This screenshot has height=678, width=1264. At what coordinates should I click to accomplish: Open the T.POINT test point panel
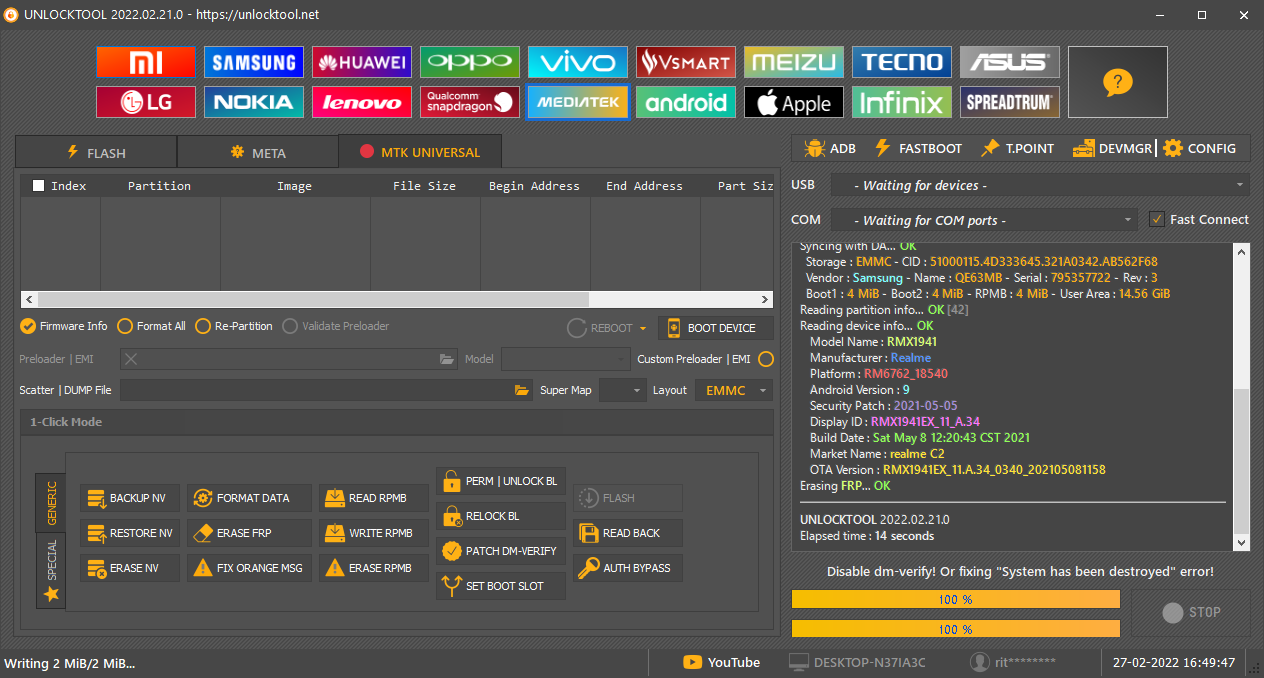(x=1017, y=148)
